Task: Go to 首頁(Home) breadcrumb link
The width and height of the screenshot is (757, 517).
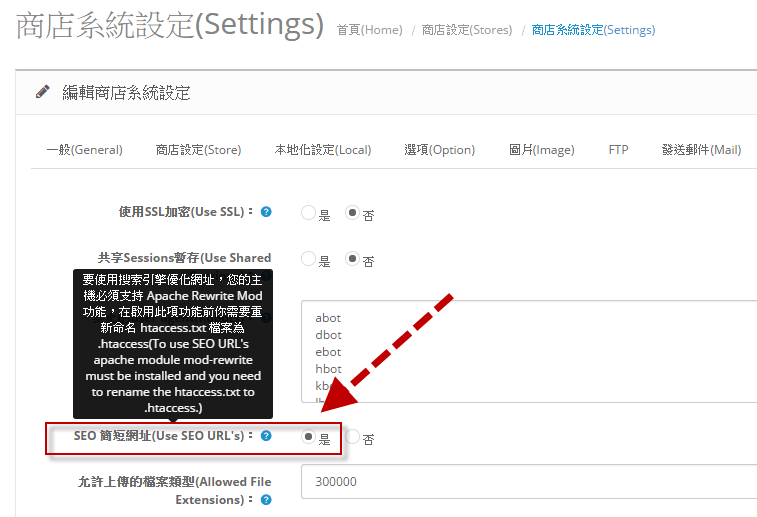Action: point(369,30)
